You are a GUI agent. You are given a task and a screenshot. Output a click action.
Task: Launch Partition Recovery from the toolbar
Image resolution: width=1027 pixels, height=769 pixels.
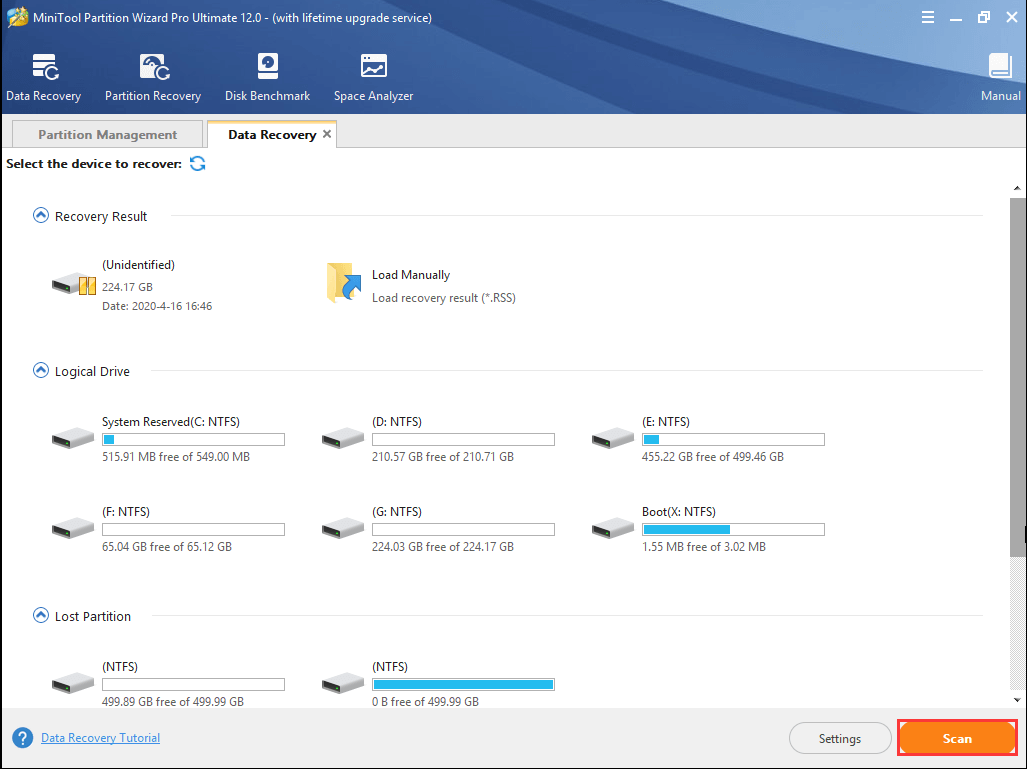(153, 77)
